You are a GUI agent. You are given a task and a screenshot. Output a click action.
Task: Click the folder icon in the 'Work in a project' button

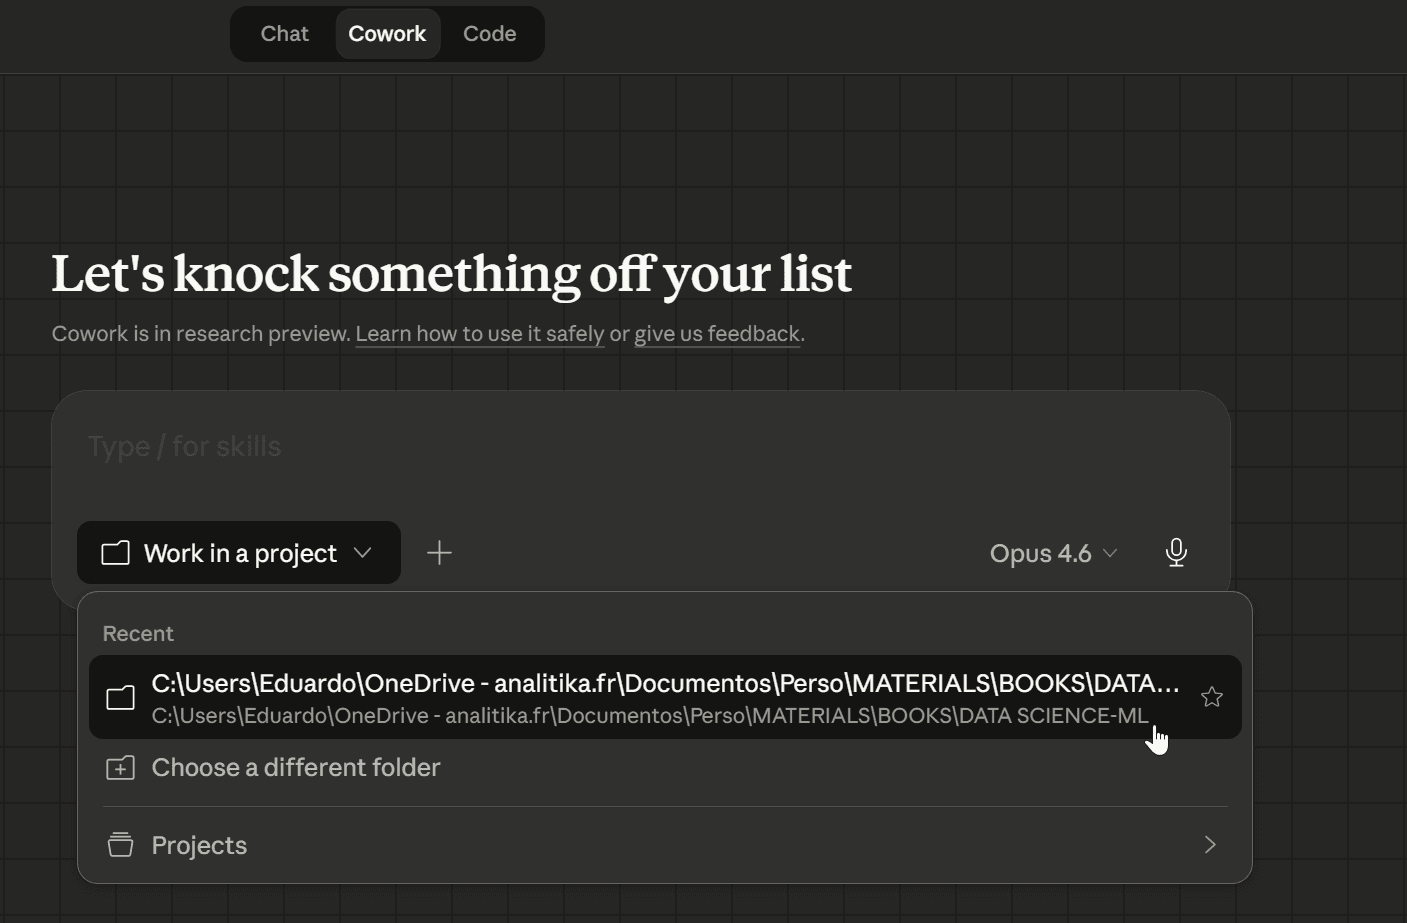point(116,553)
